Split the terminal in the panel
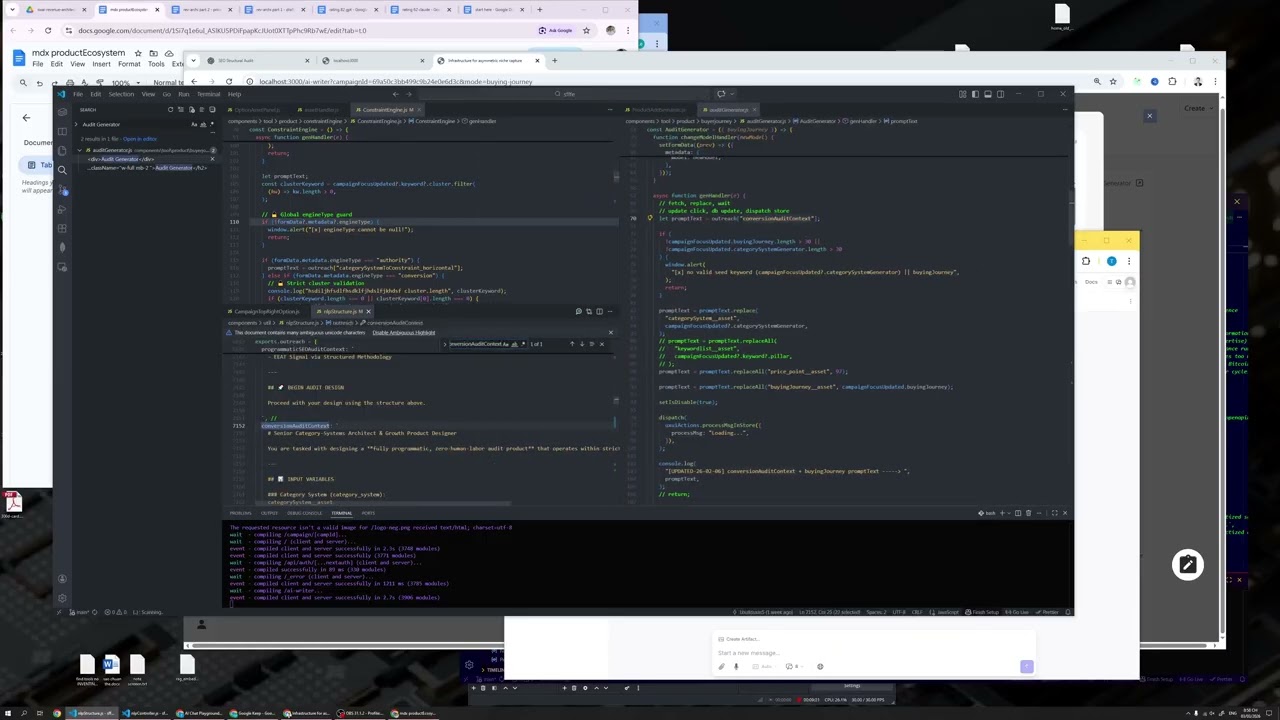The image size is (1280, 720). point(1018,513)
